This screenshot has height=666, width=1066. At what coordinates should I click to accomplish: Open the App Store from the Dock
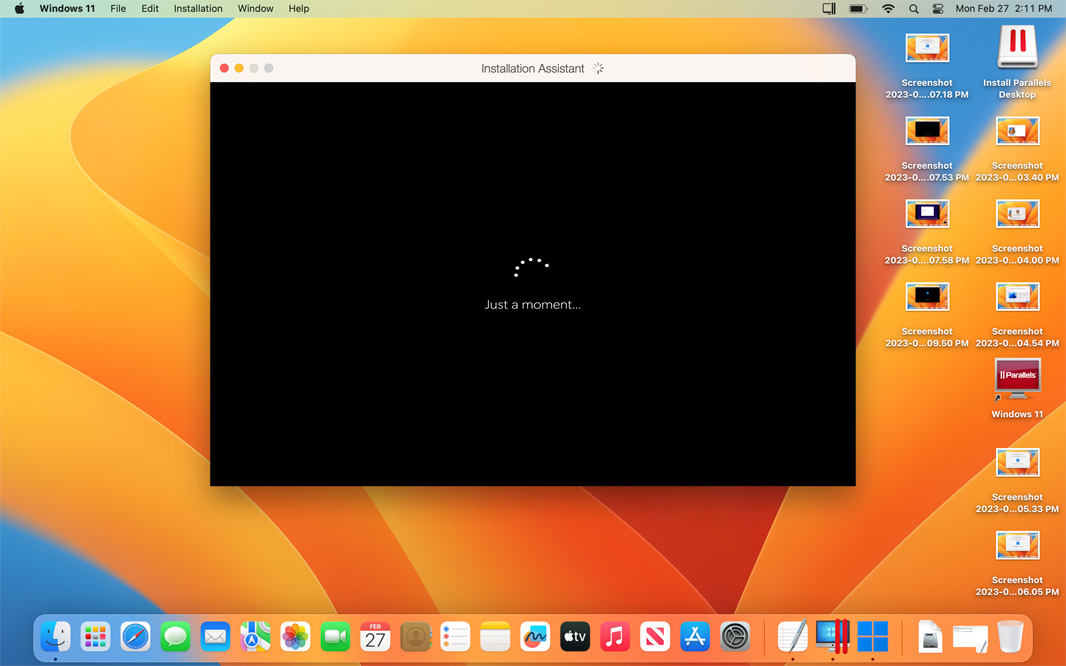[695, 636]
